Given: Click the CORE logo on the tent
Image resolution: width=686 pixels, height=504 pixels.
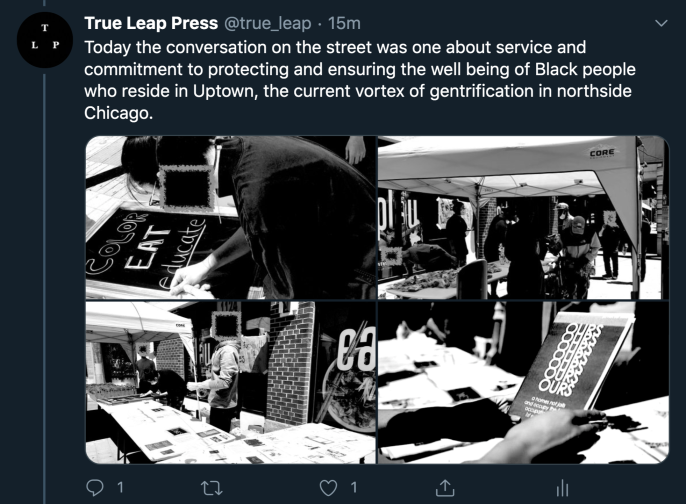Looking at the screenshot, I should tap(602, 153).
